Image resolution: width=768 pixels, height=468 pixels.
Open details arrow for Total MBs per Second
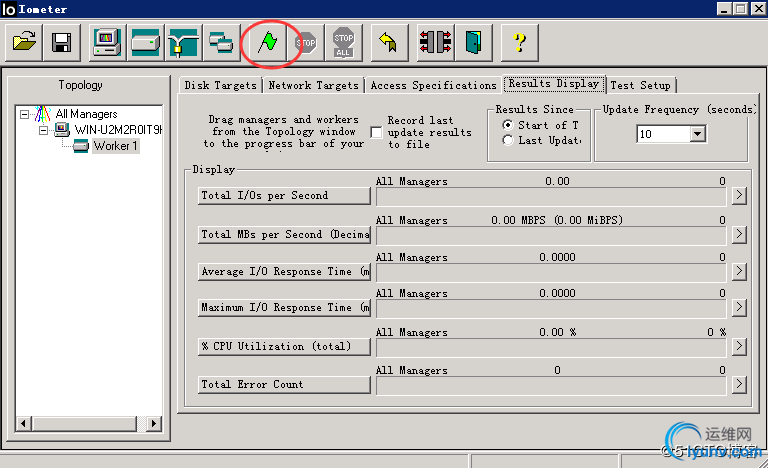[x=739, y=234]
